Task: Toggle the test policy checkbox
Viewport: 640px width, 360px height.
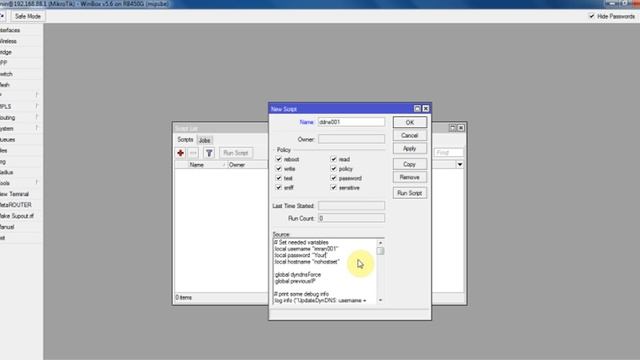Action: [x=279, y=178]
